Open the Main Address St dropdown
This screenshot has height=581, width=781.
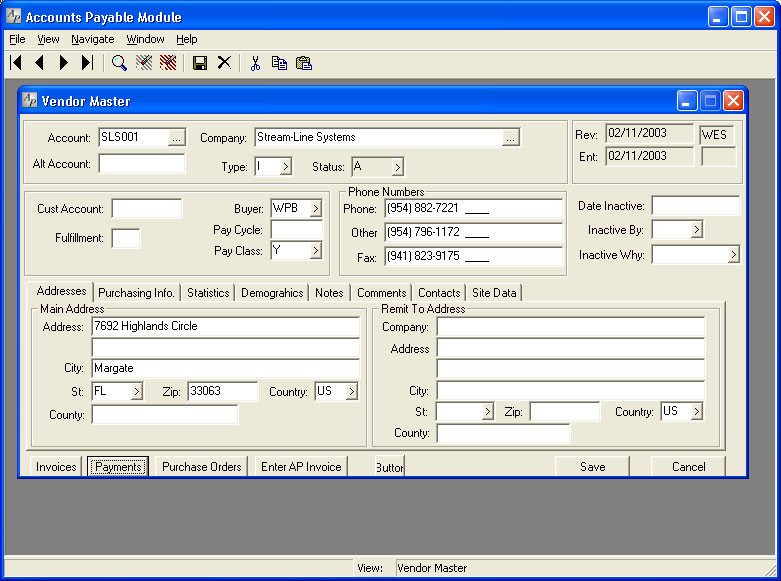[x=136, y=392]
